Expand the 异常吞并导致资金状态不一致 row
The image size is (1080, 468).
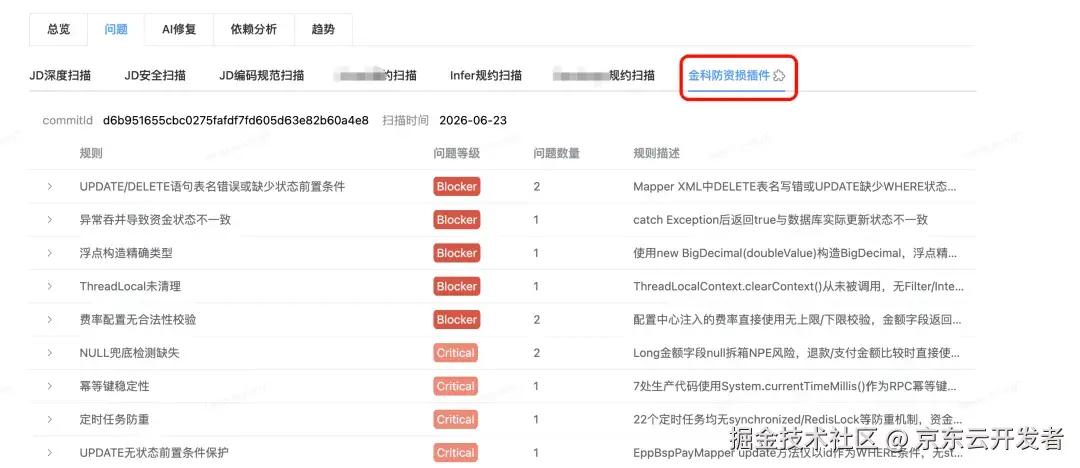[x=50, y=219]
